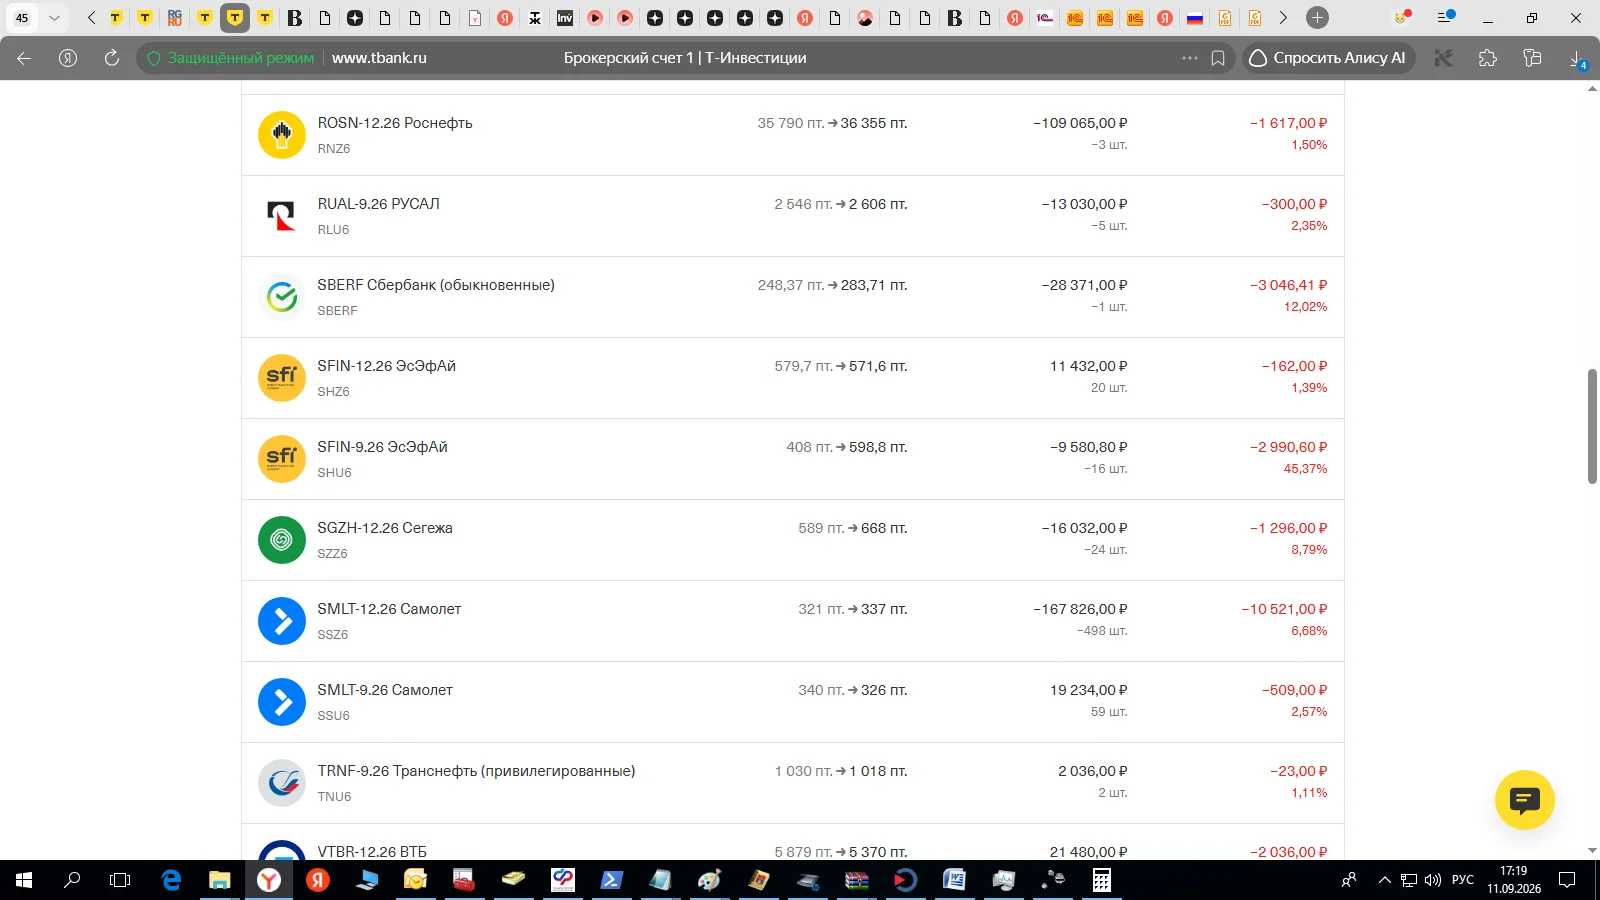Click the RUSAL logo in the RUAL-9.26 row
Image resolution: width=1600 pixels, height=900 pixels.
pyautogui.click(x=282, y=216)
